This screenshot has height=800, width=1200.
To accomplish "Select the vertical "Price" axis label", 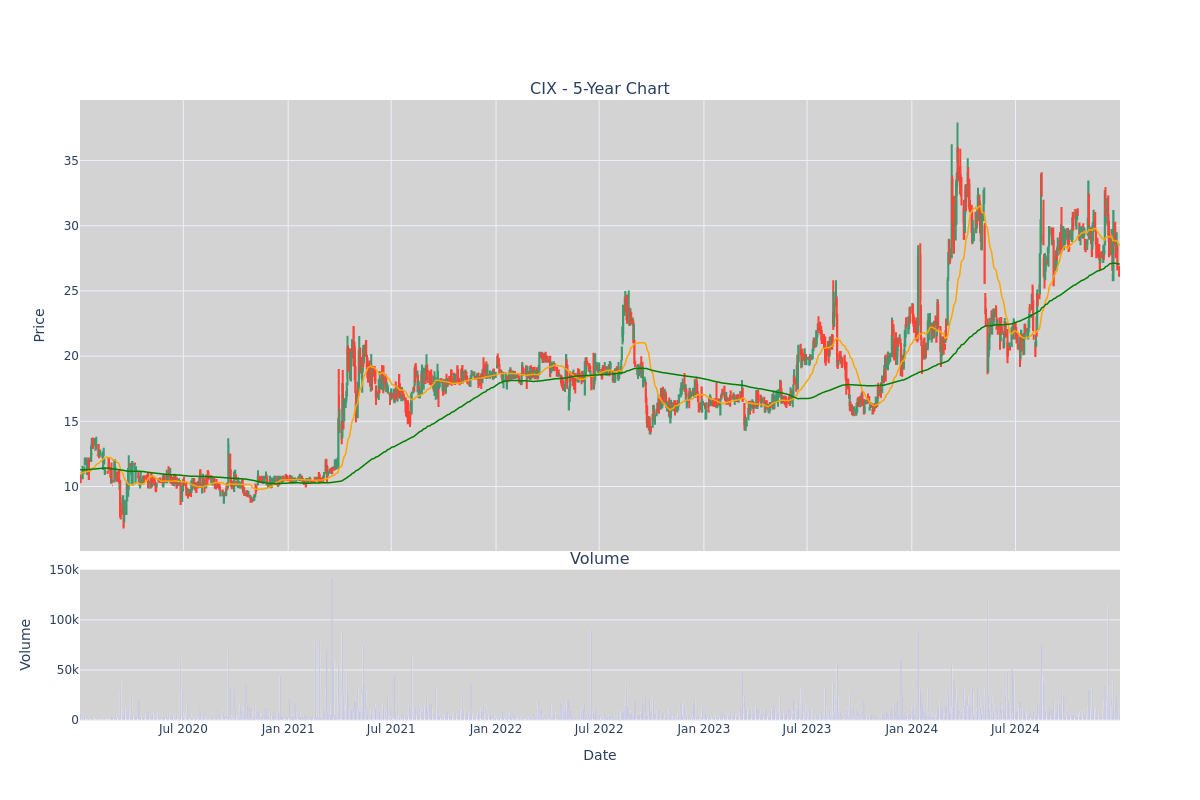I will point(40,325).
